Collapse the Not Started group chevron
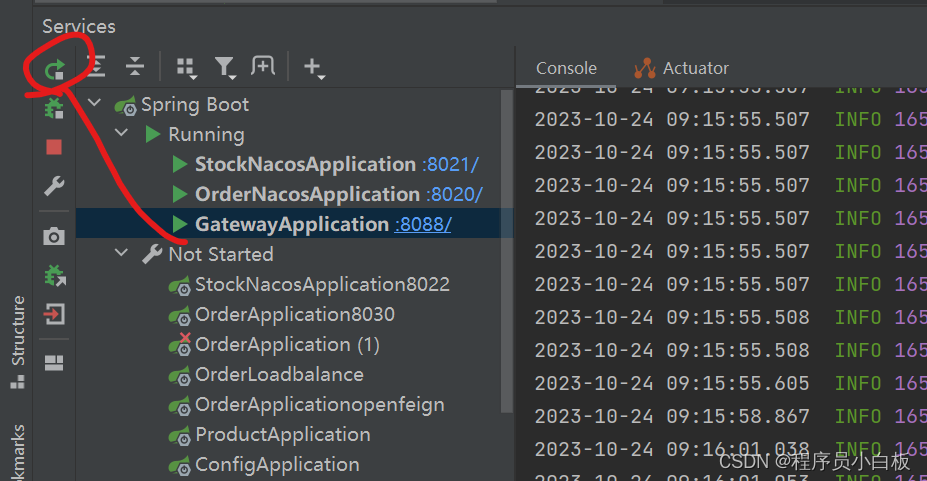The height and width of the screenshot is (481, 927). tap(121, 253)
